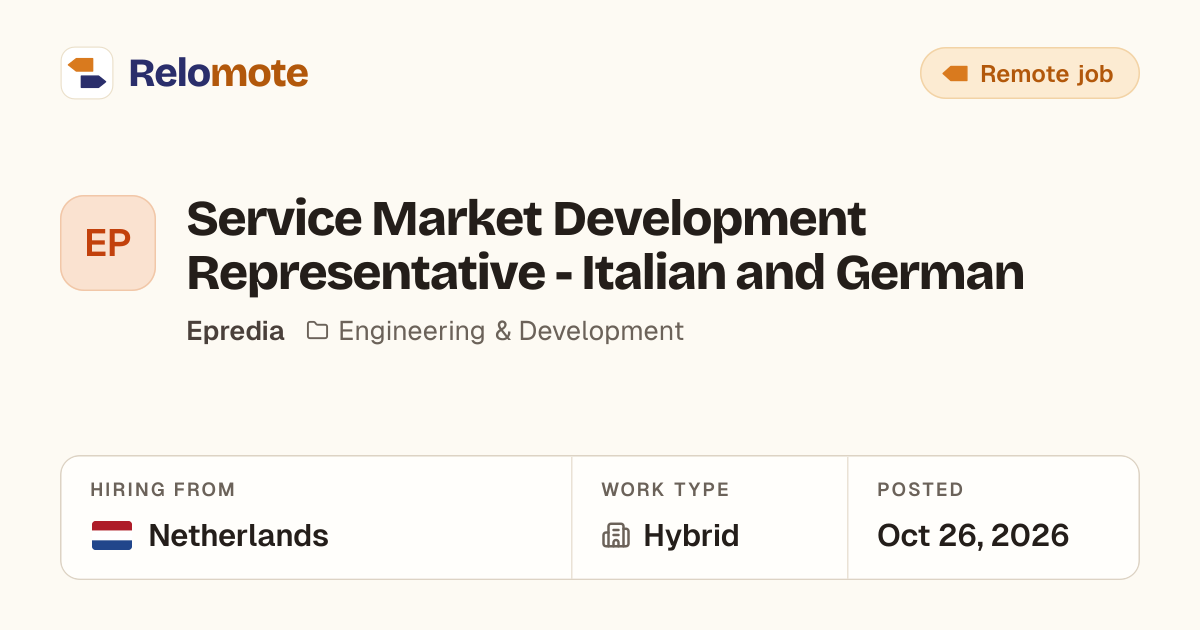Click the HIRING FROM label
The height and width of the screenshot is (630, 1200).
(x=163, y=490)
